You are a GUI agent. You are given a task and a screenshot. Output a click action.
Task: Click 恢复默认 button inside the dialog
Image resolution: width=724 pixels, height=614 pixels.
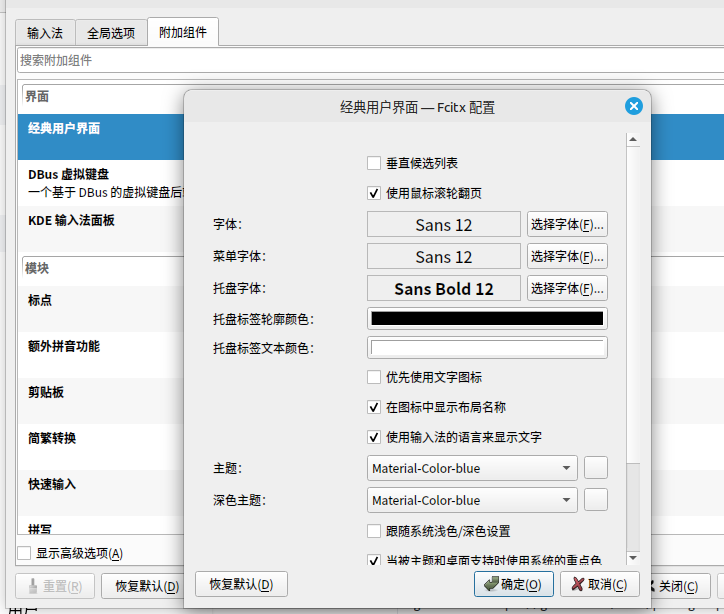tap(241, 585)
